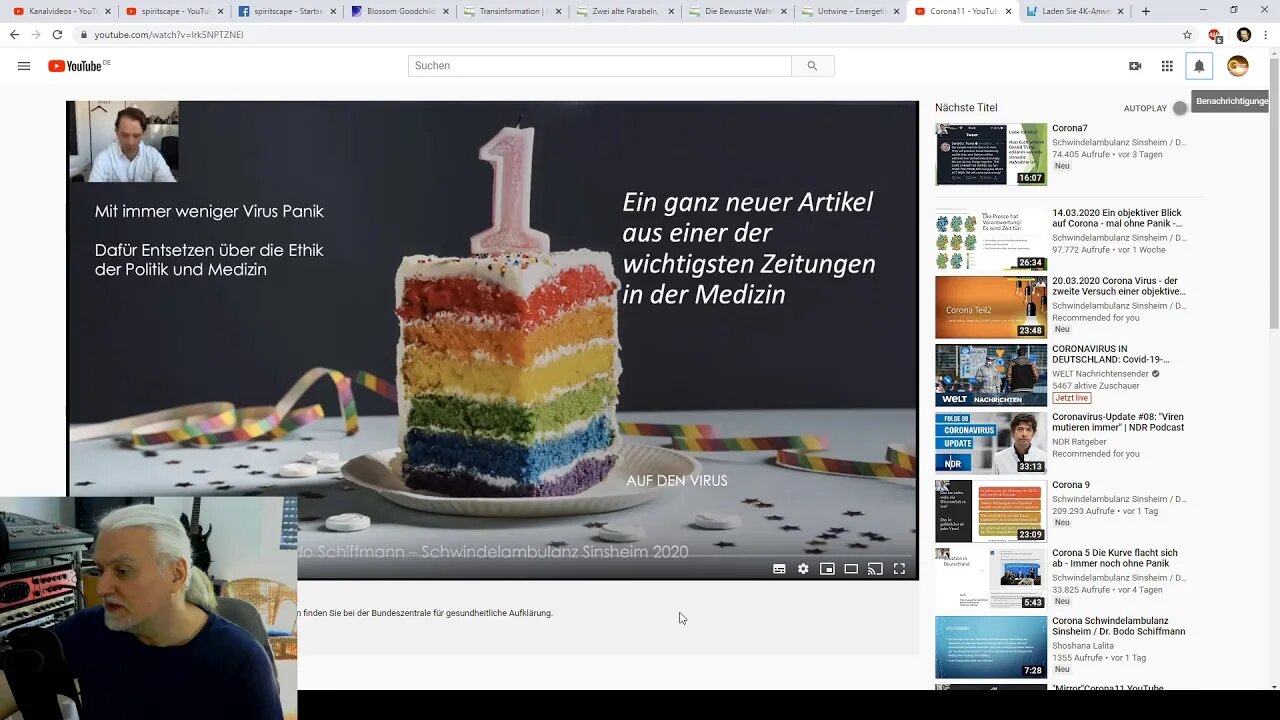Open the Corona7 video title
This screenshot has width=1280, height=720.
pos(1070,128)
